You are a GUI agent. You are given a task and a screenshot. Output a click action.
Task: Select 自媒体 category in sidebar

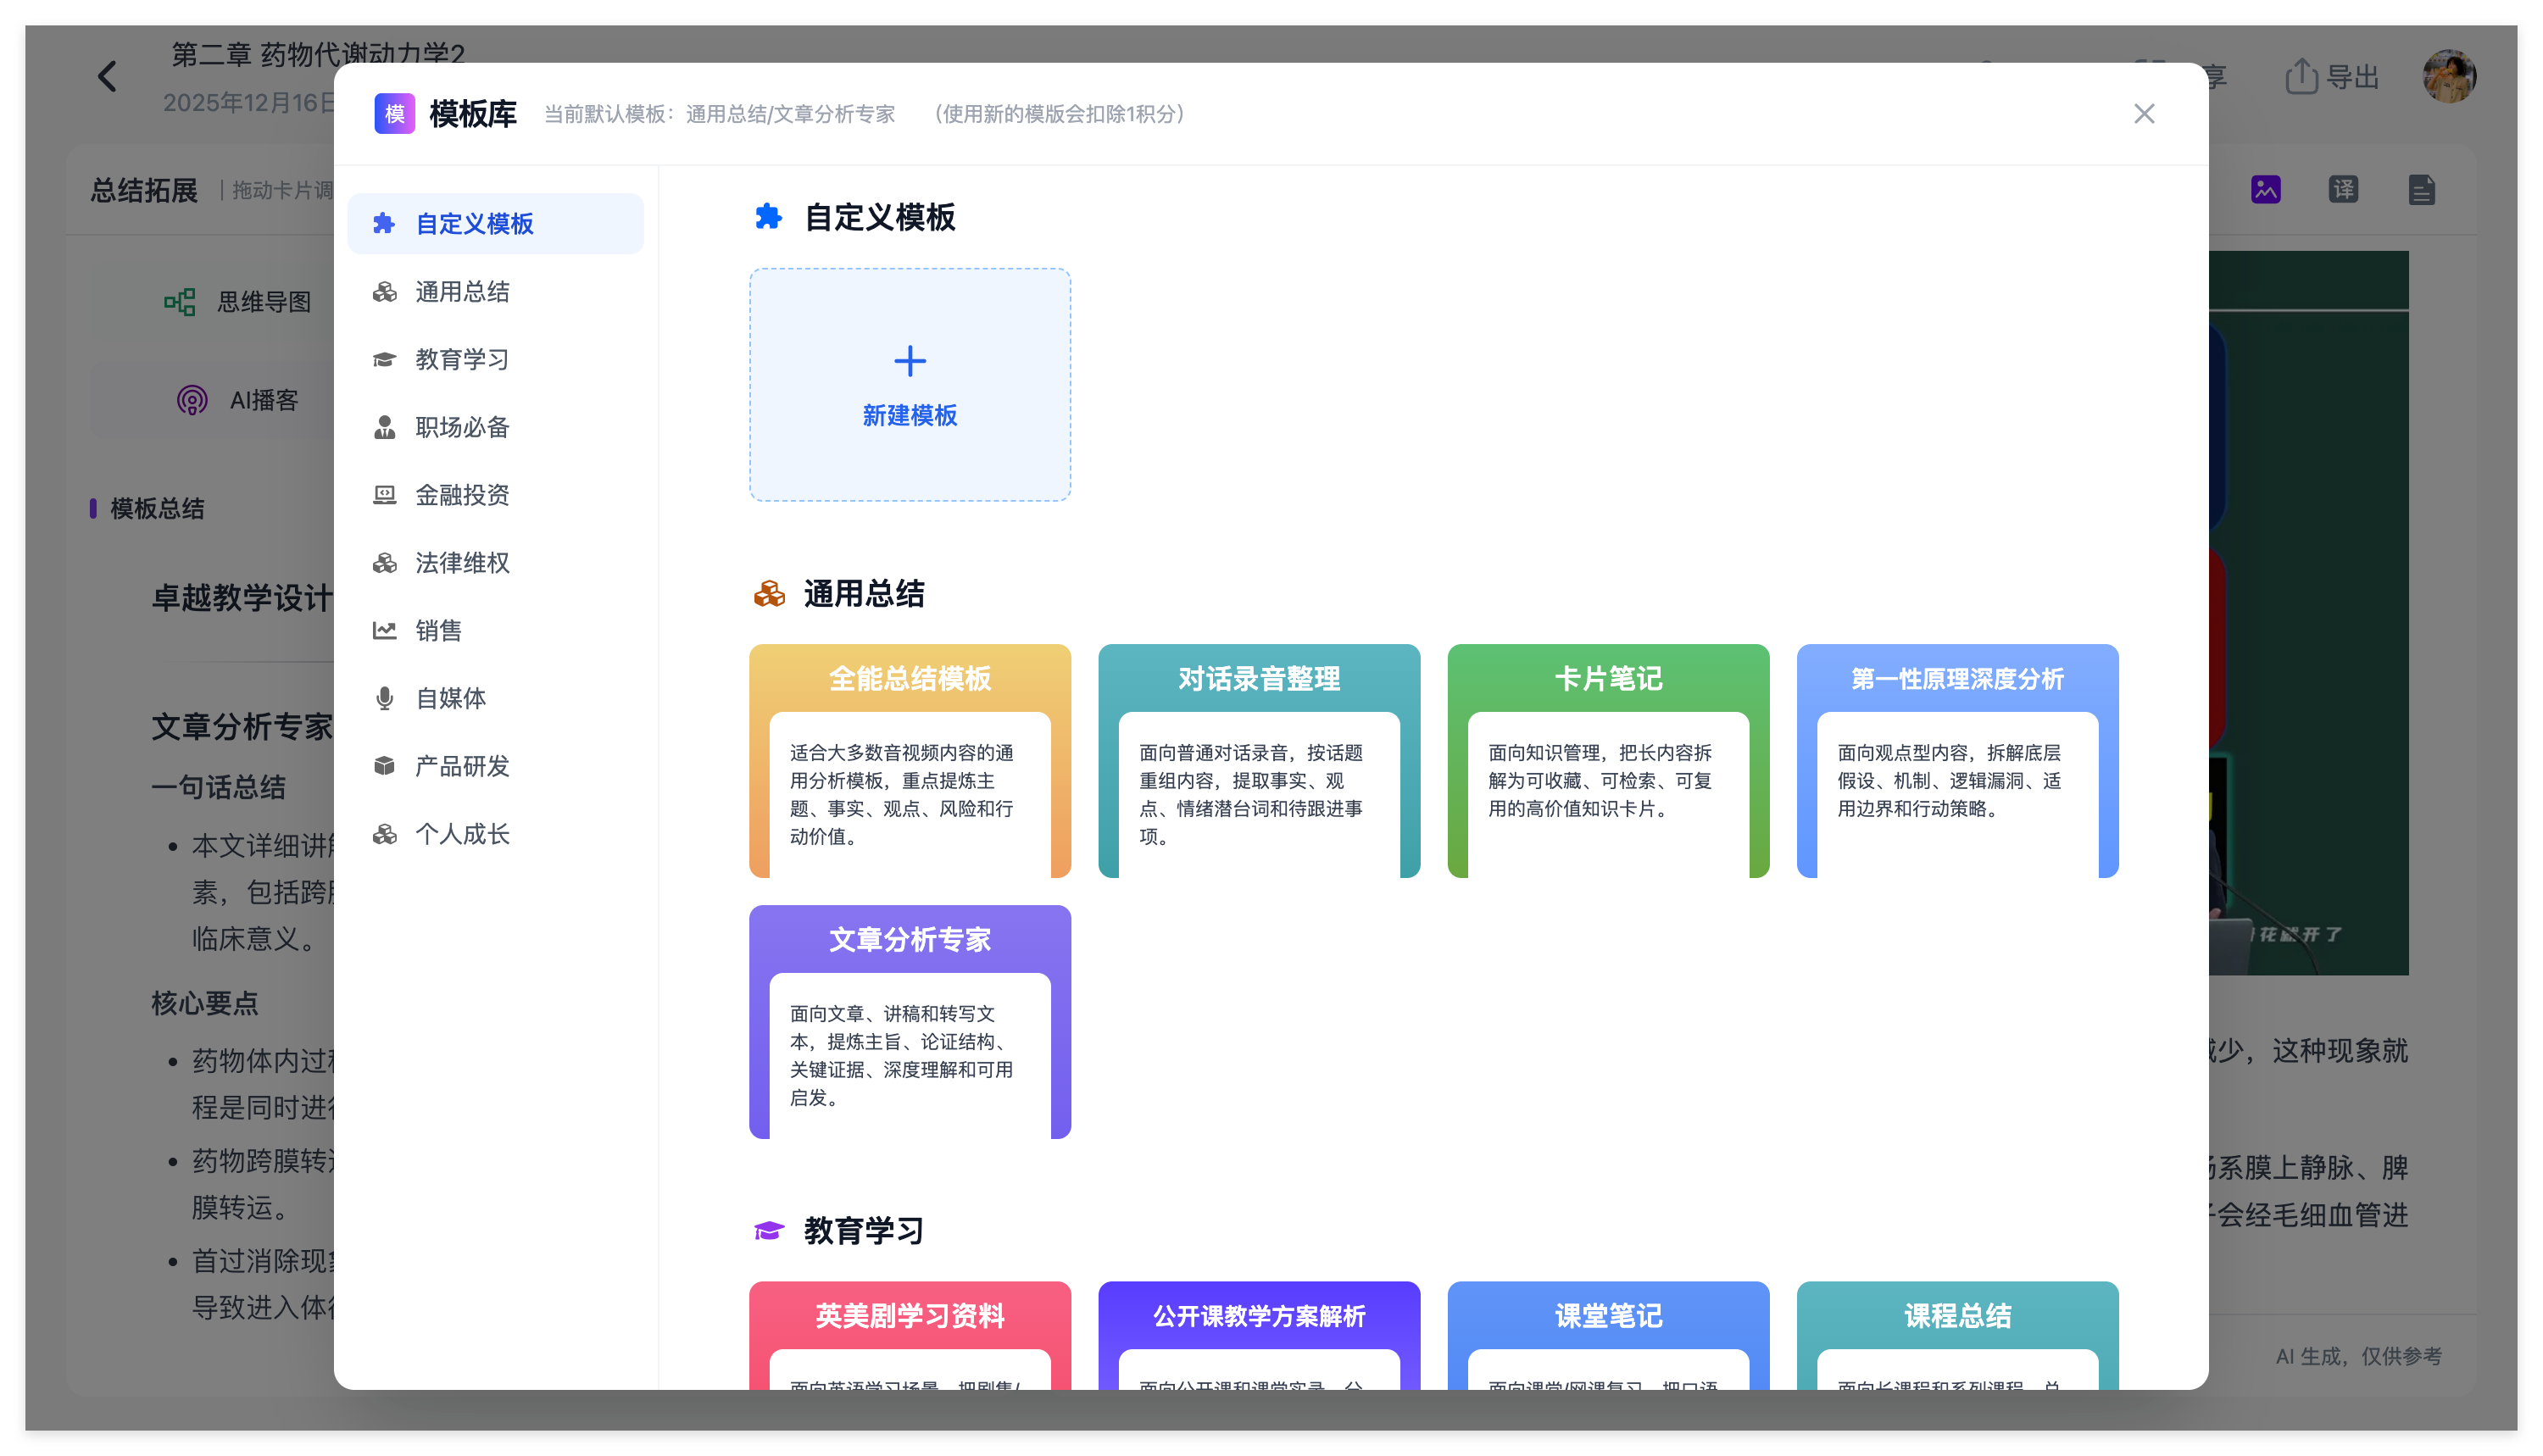point(495,699)
